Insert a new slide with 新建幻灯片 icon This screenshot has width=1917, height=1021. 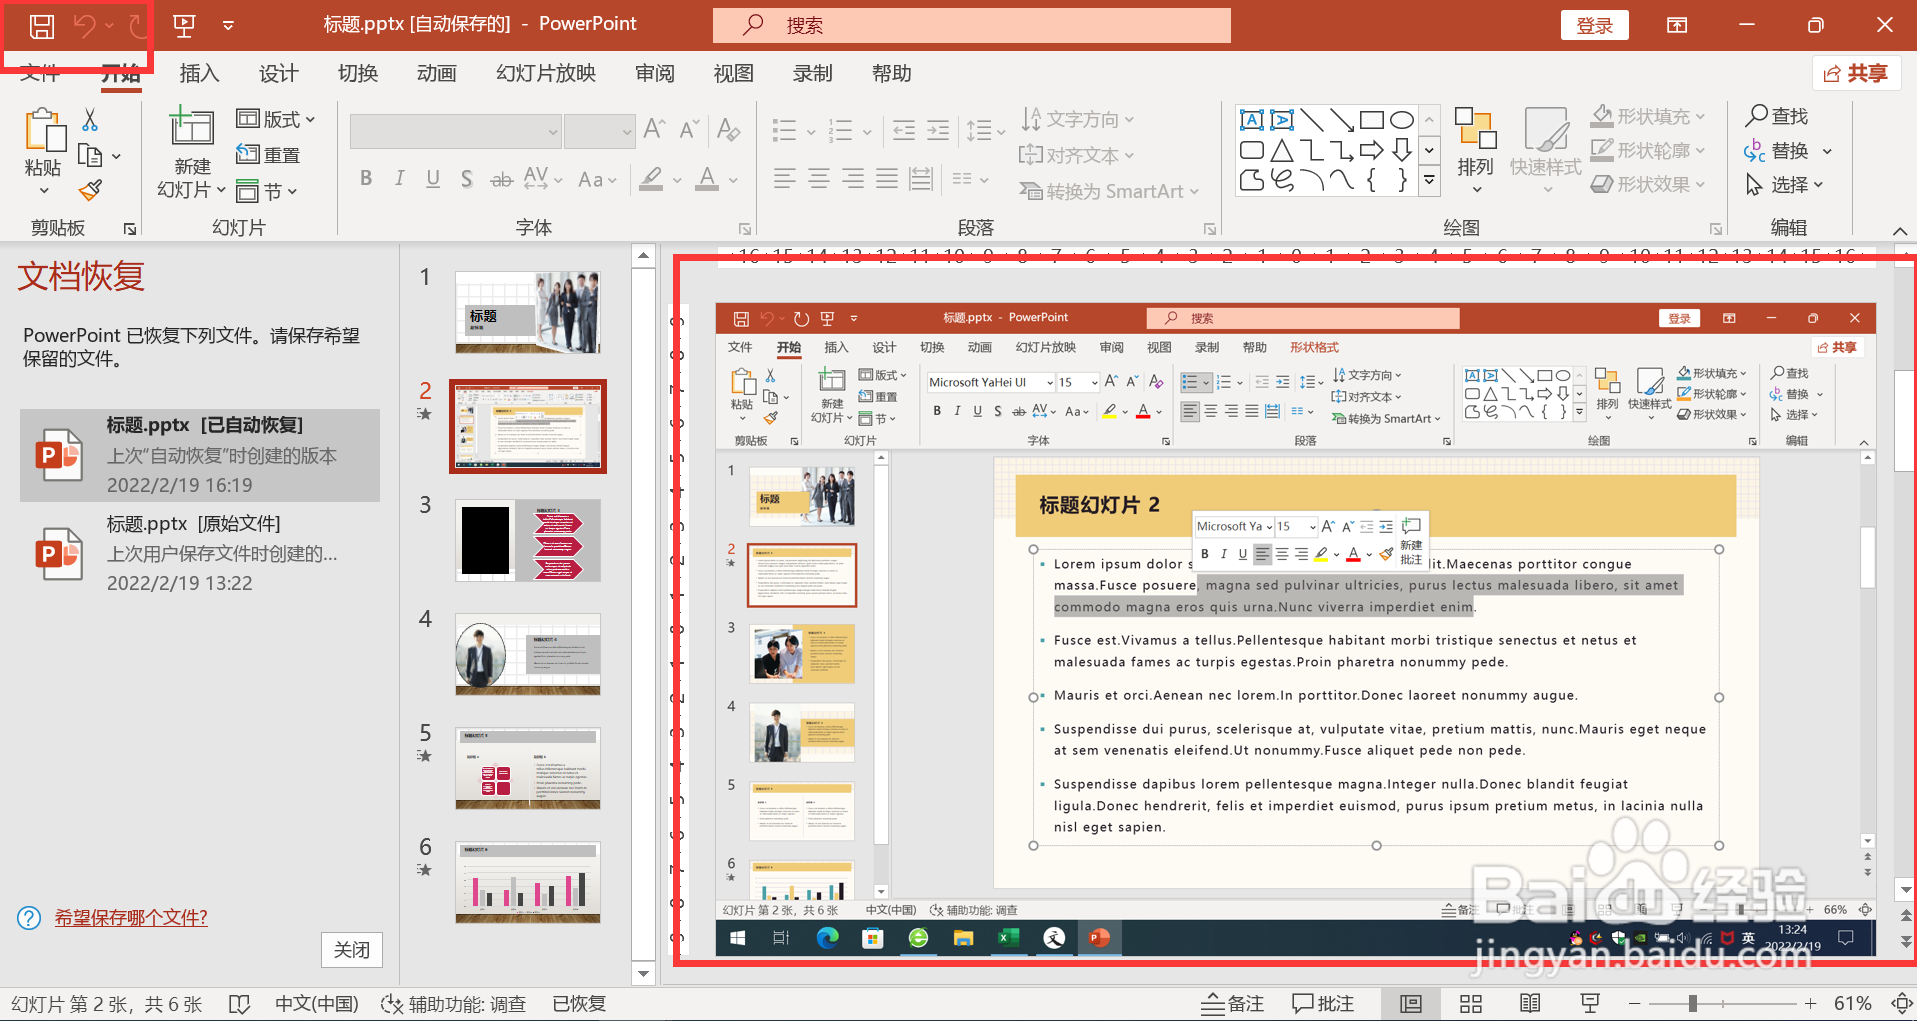pyautogui.click(x=191, y=127)
